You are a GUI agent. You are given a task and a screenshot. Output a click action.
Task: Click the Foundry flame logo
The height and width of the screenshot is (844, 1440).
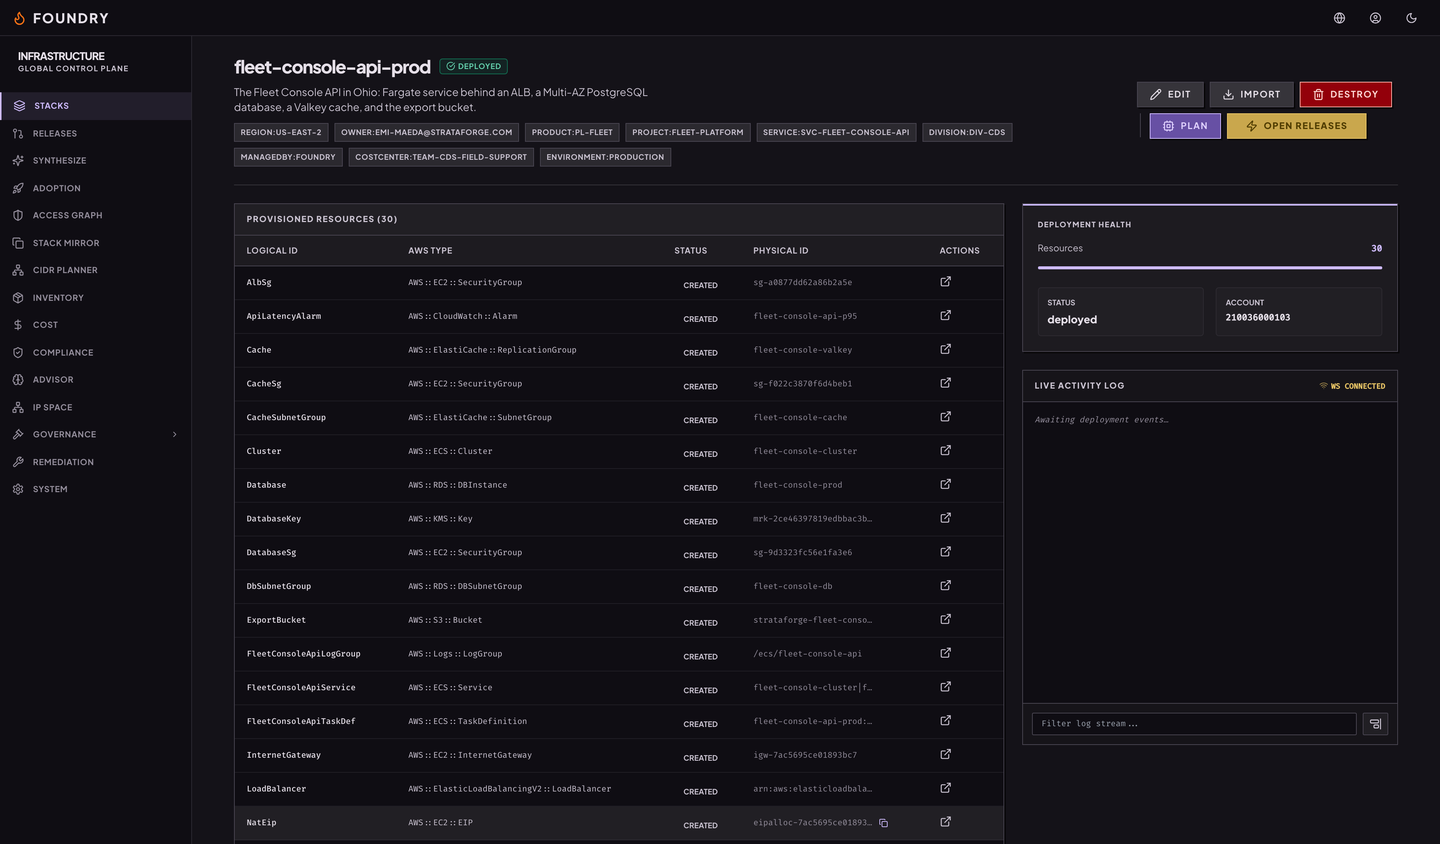click(x=19, y=18)
